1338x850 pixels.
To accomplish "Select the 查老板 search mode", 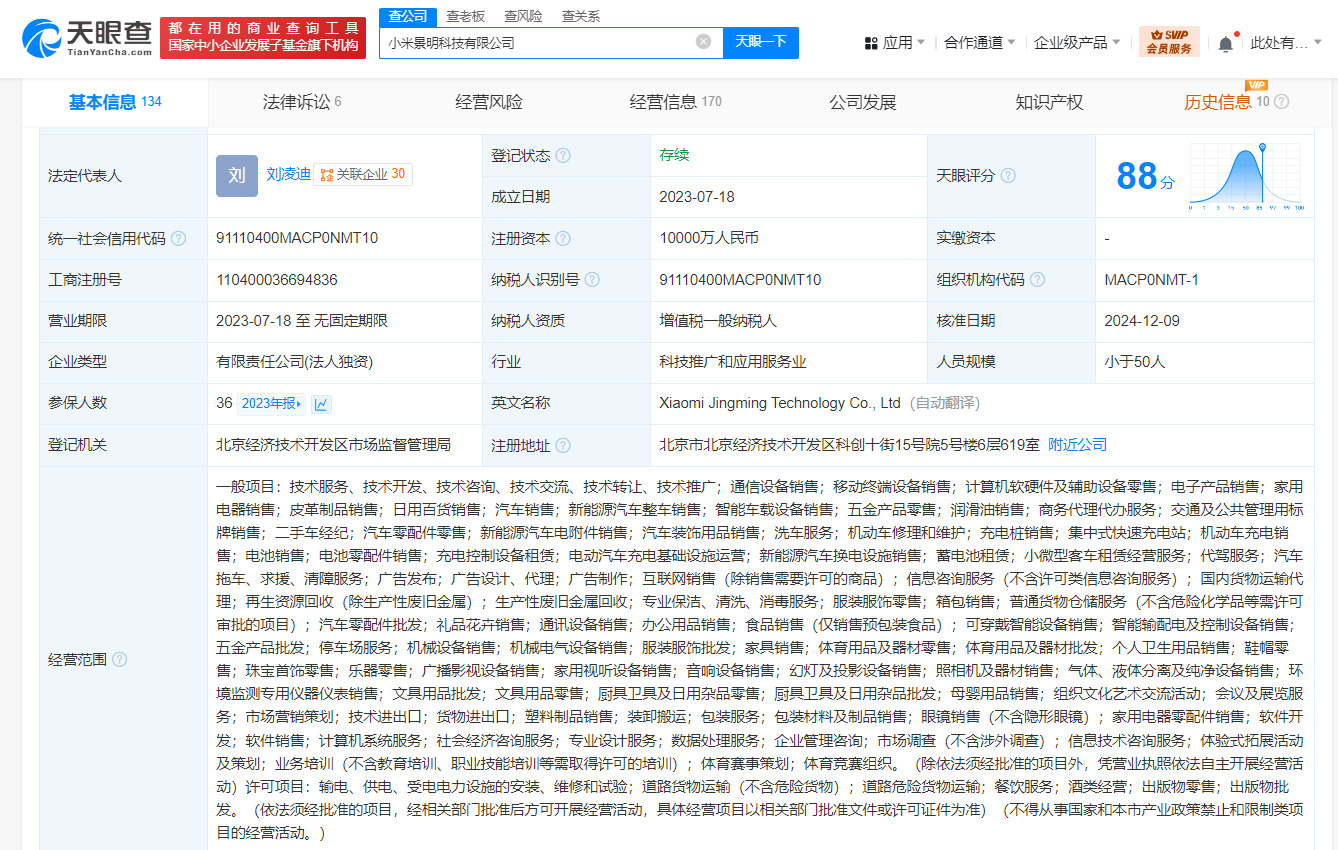I will 465,16.
